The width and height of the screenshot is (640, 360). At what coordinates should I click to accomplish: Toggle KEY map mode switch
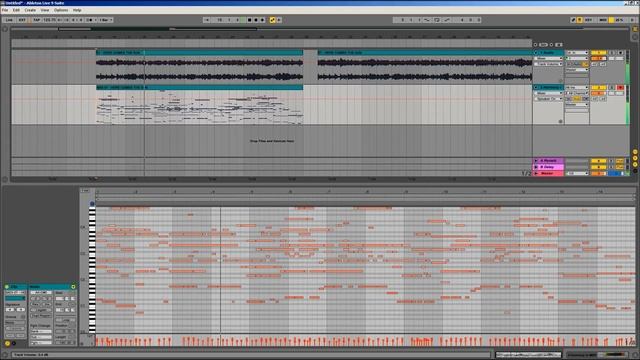(588, 20)
